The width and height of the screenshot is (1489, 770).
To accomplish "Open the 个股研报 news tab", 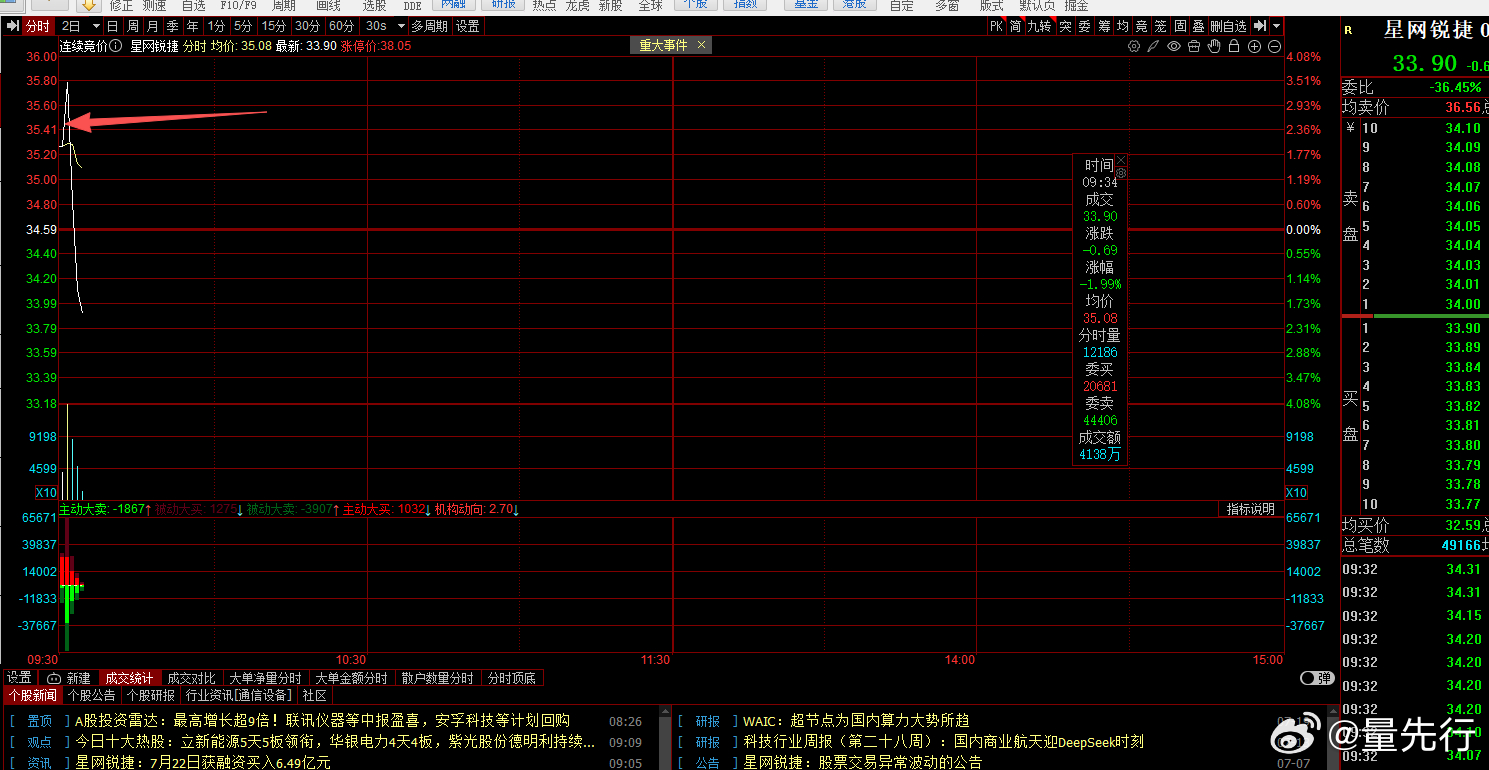I will tap(151, 695).
